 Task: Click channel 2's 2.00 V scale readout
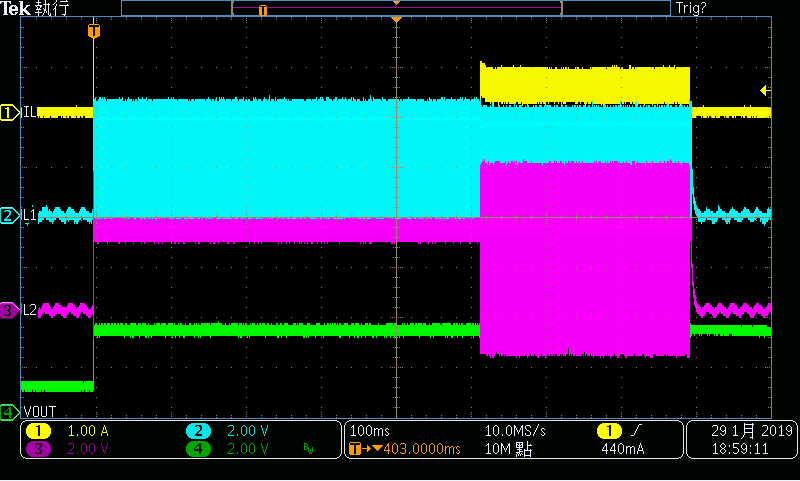point(248,432)
